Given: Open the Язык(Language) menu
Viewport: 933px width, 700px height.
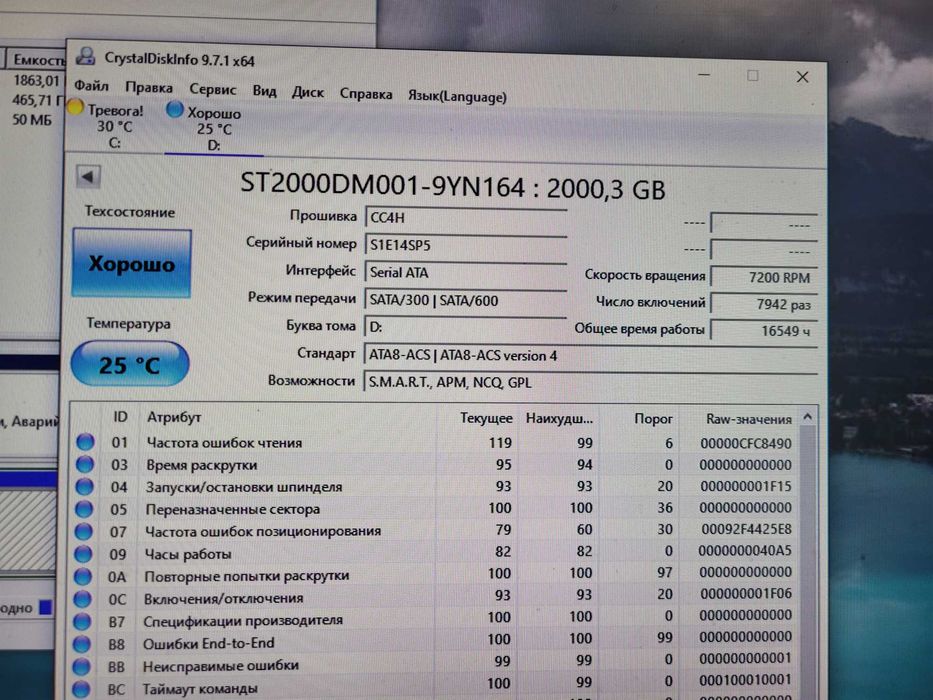Looking at the screenshot, I should (457, 96).
